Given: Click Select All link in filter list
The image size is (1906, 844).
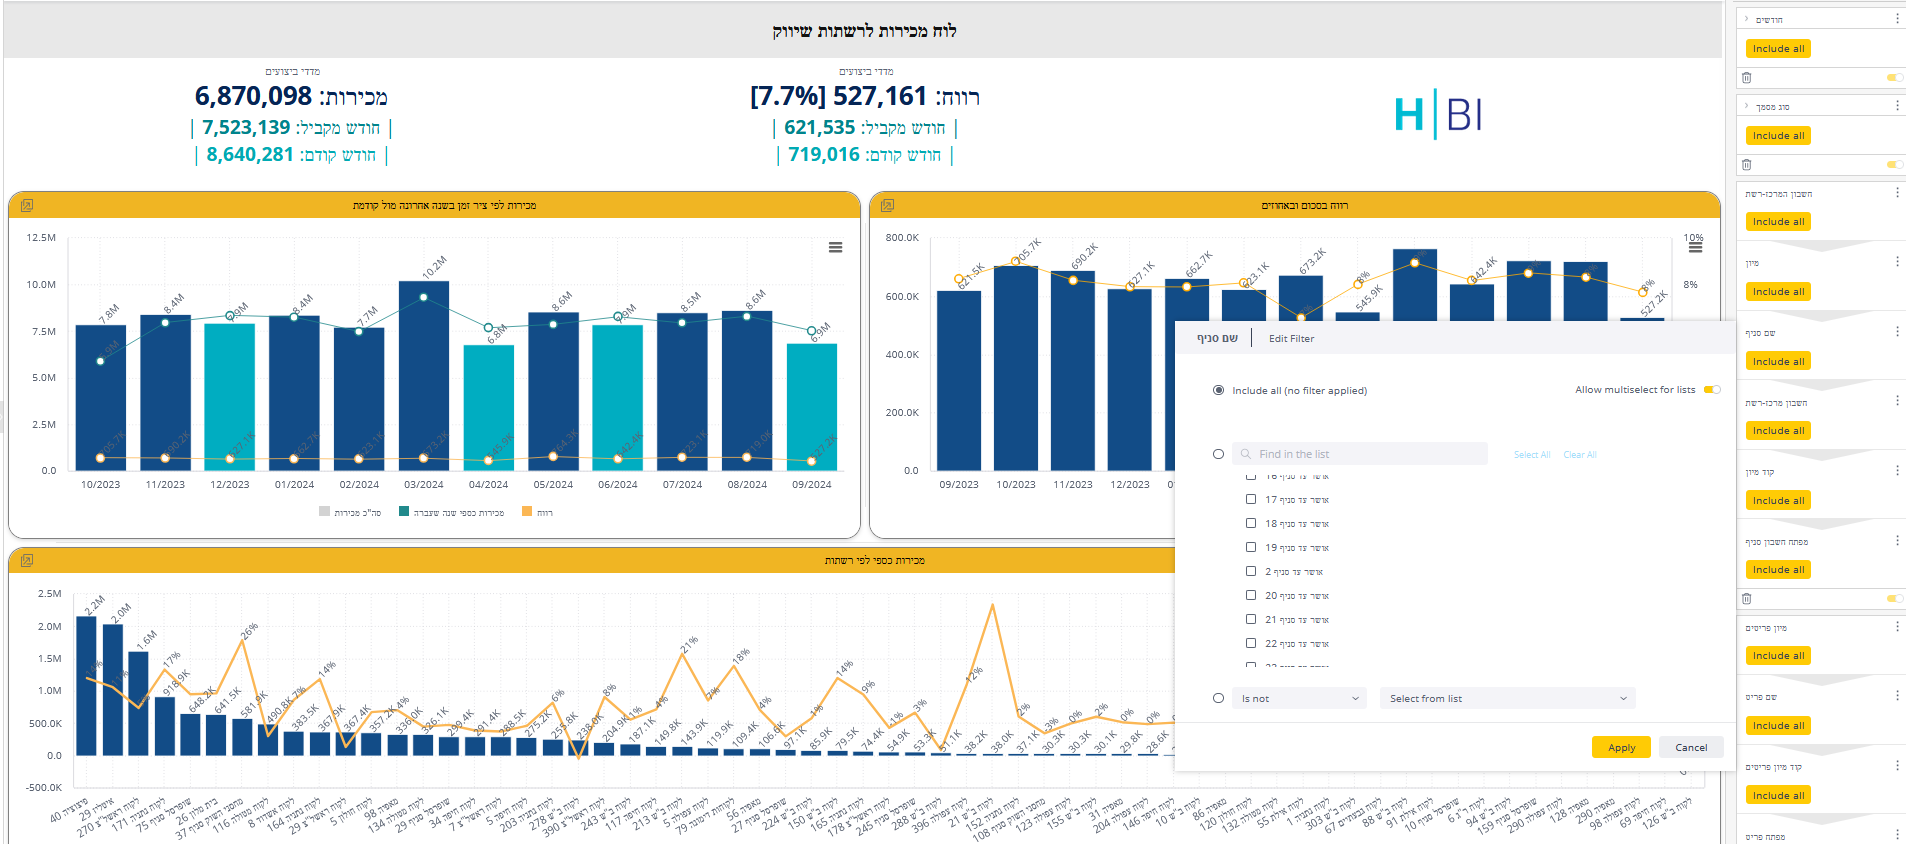Looking at the screenshot, I should [x=1531, y=455].
